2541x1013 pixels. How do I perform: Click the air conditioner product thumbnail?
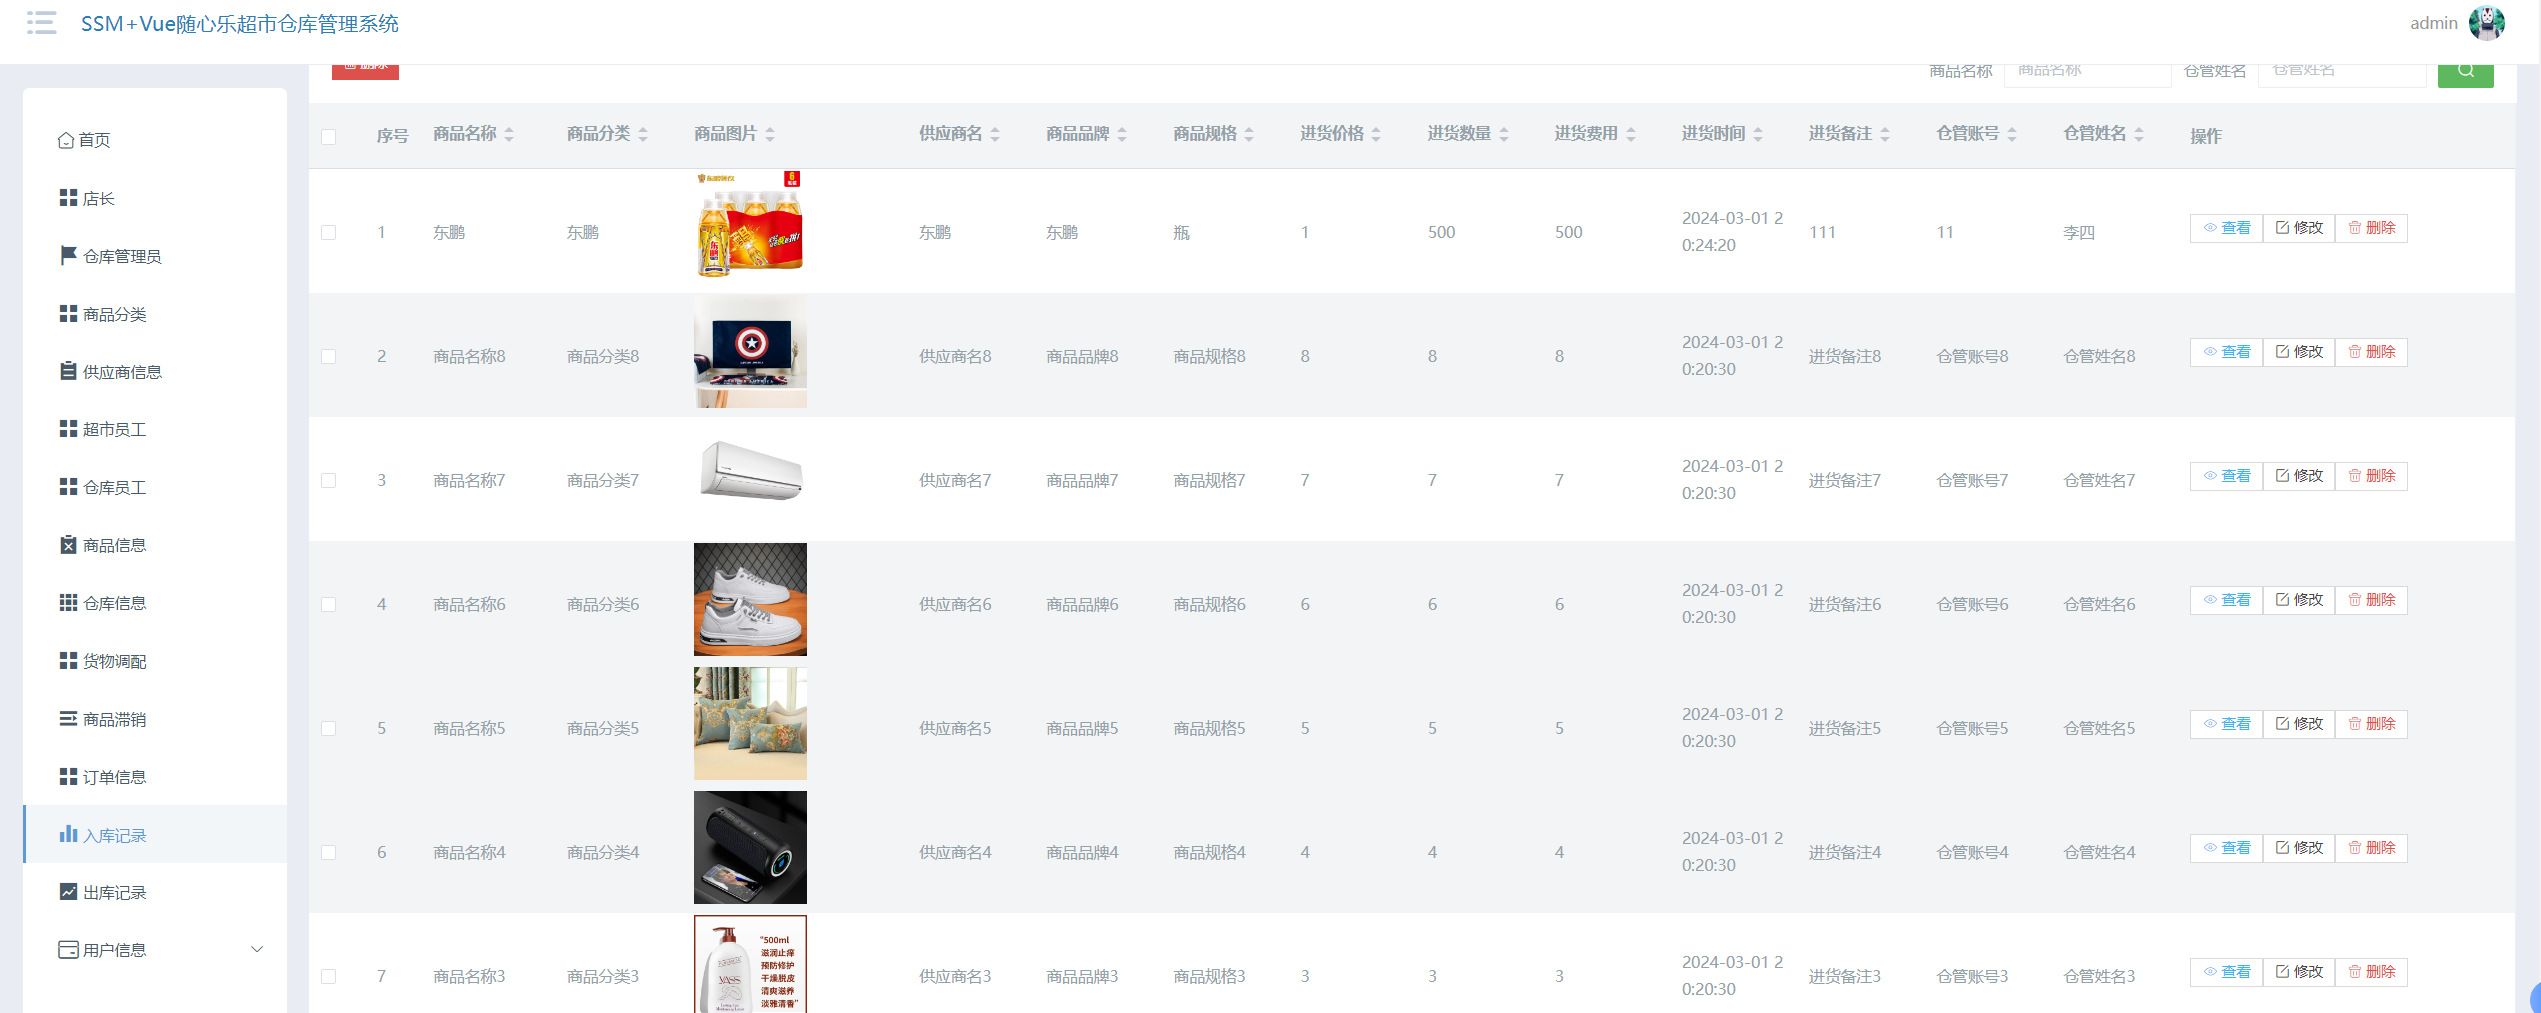tap(750, 471)
